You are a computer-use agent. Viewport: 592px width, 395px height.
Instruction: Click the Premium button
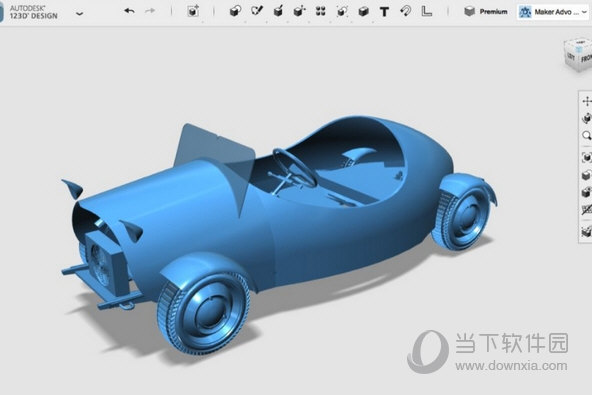pyautogui.click(x=486, y=12)
